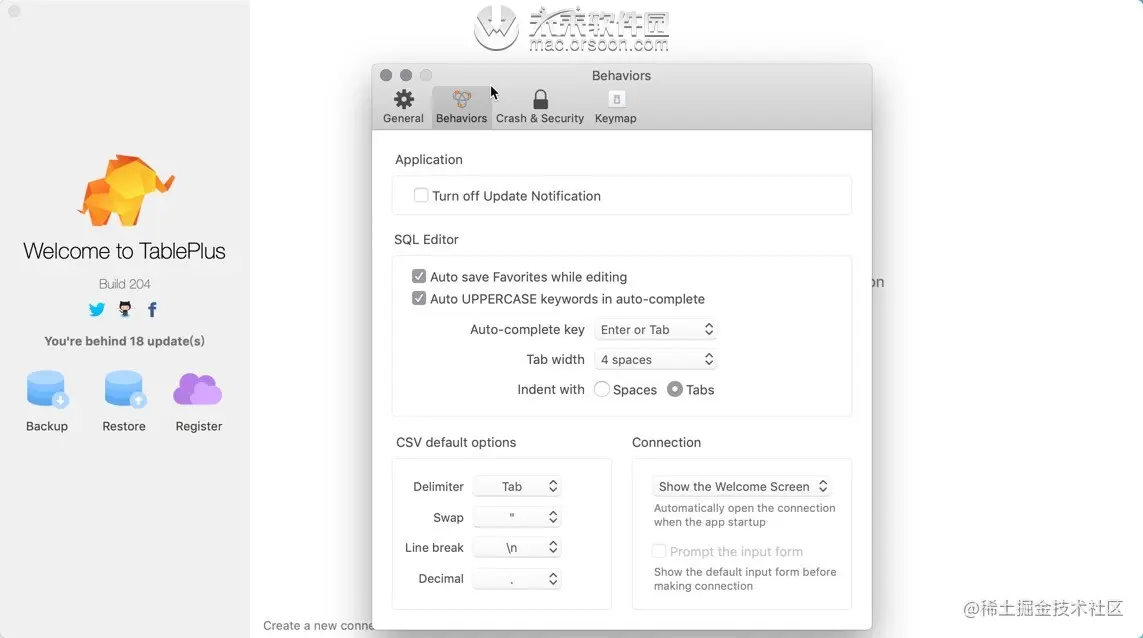Click the SQL Editor section label

(426, 239)
